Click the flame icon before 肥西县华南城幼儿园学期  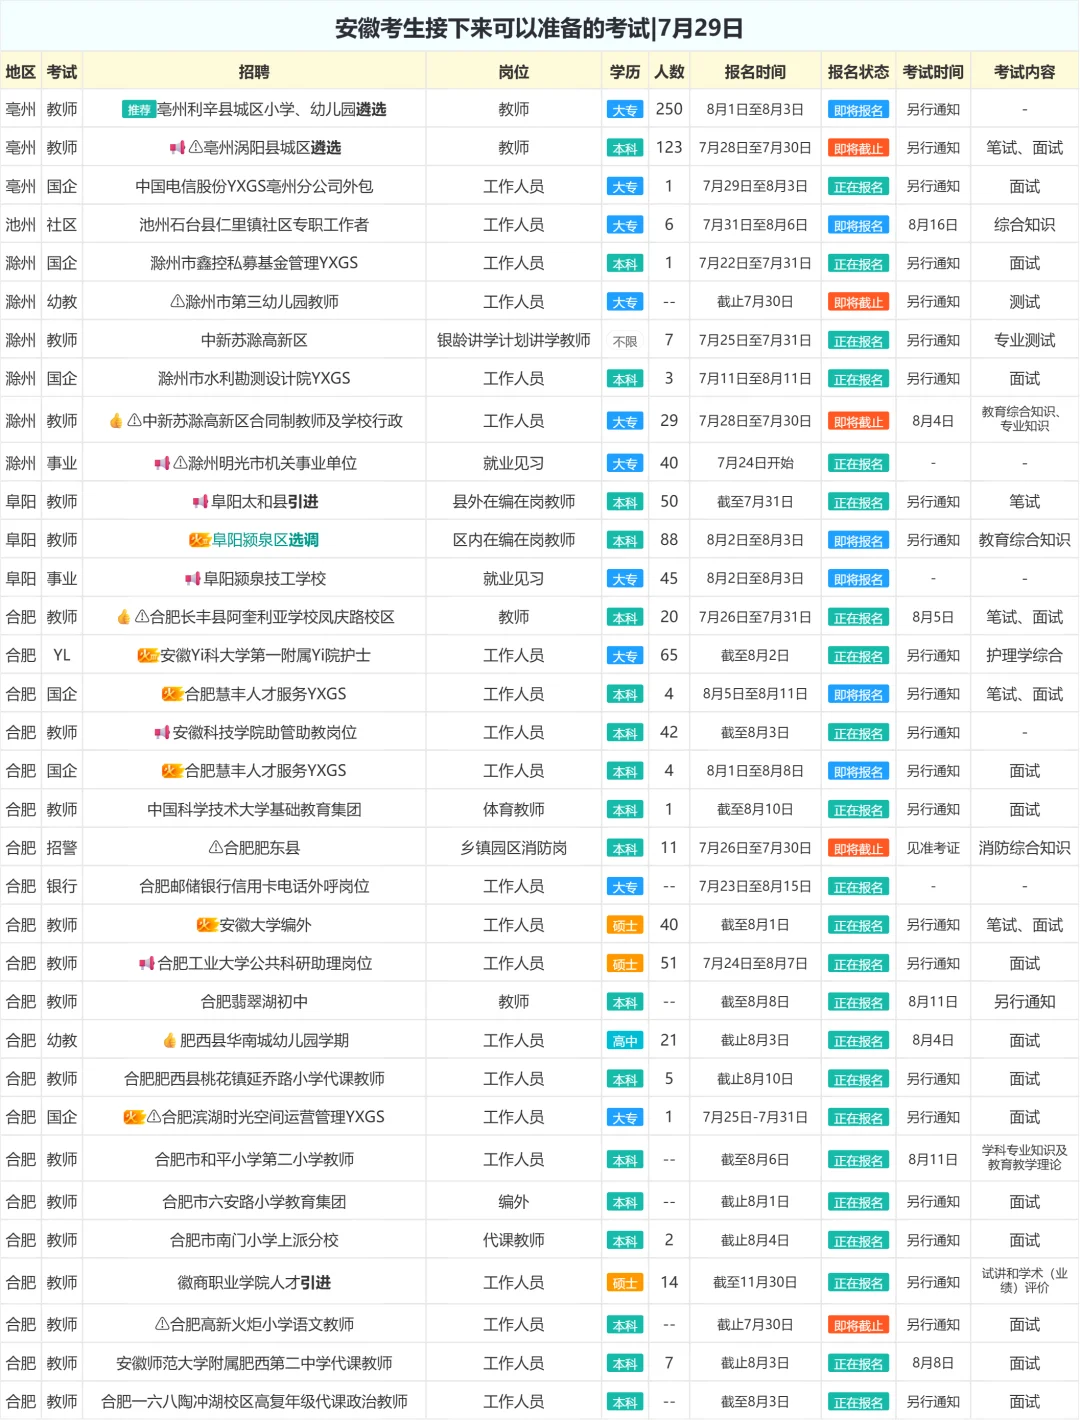(x=170, y=1041)
